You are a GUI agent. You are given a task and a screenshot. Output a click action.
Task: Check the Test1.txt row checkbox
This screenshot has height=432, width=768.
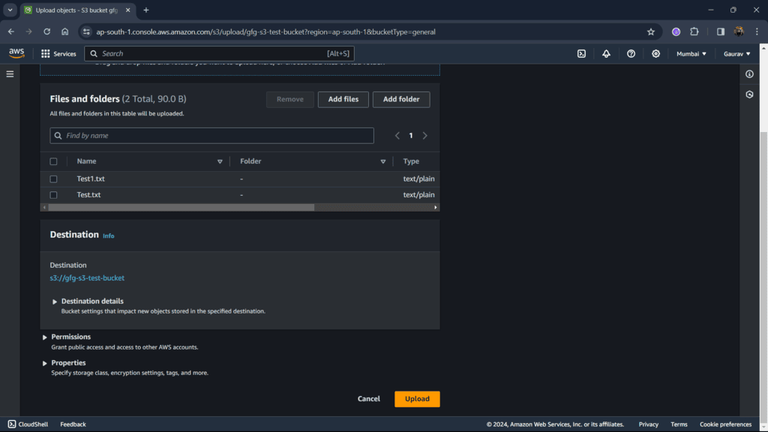click(53, 179)
